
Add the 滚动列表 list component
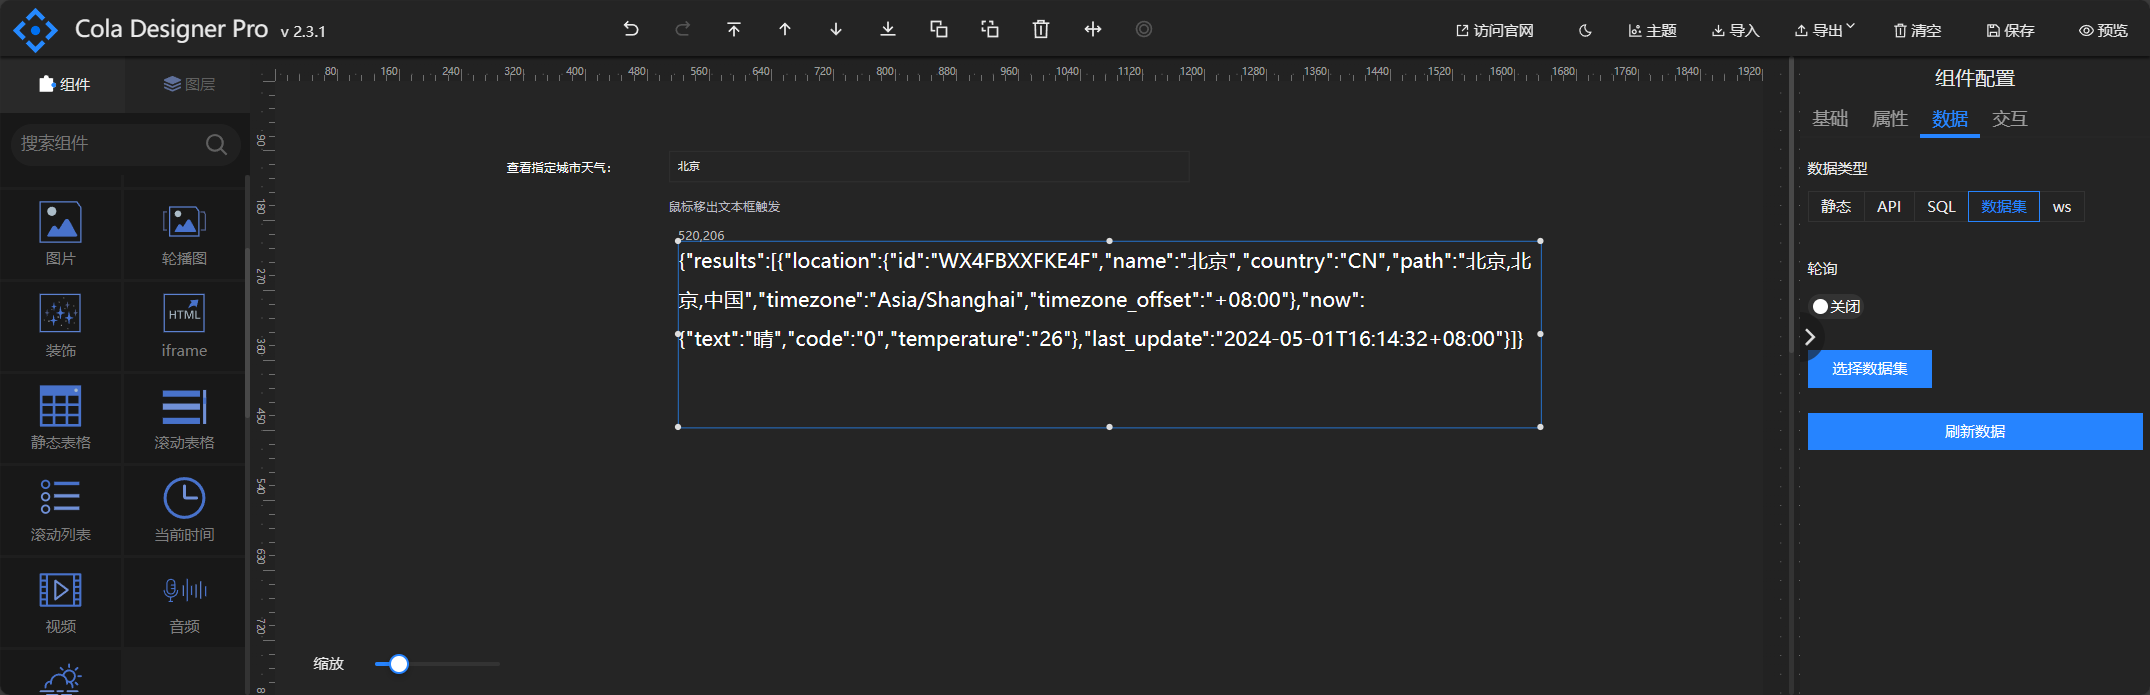click(x=60, y=510)
